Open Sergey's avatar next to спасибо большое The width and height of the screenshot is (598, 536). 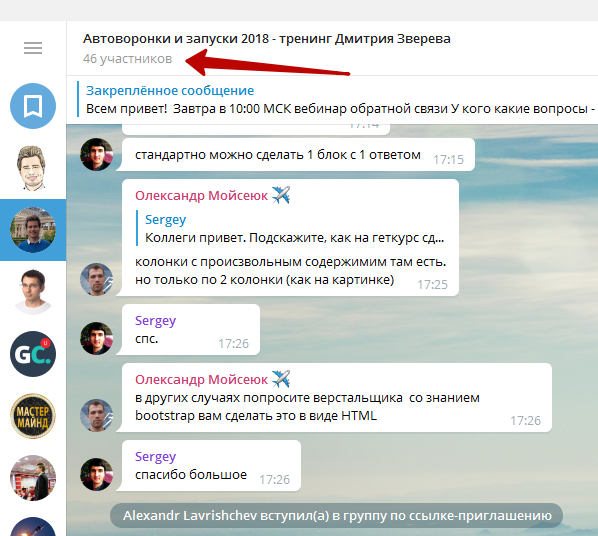click(96, 474)
